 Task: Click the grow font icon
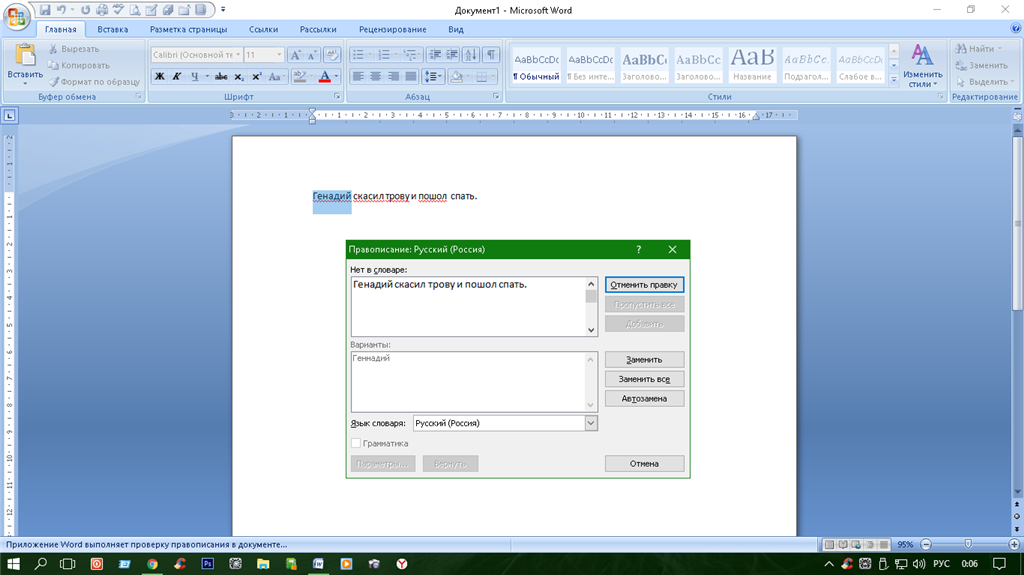click(x=295, y=55)
